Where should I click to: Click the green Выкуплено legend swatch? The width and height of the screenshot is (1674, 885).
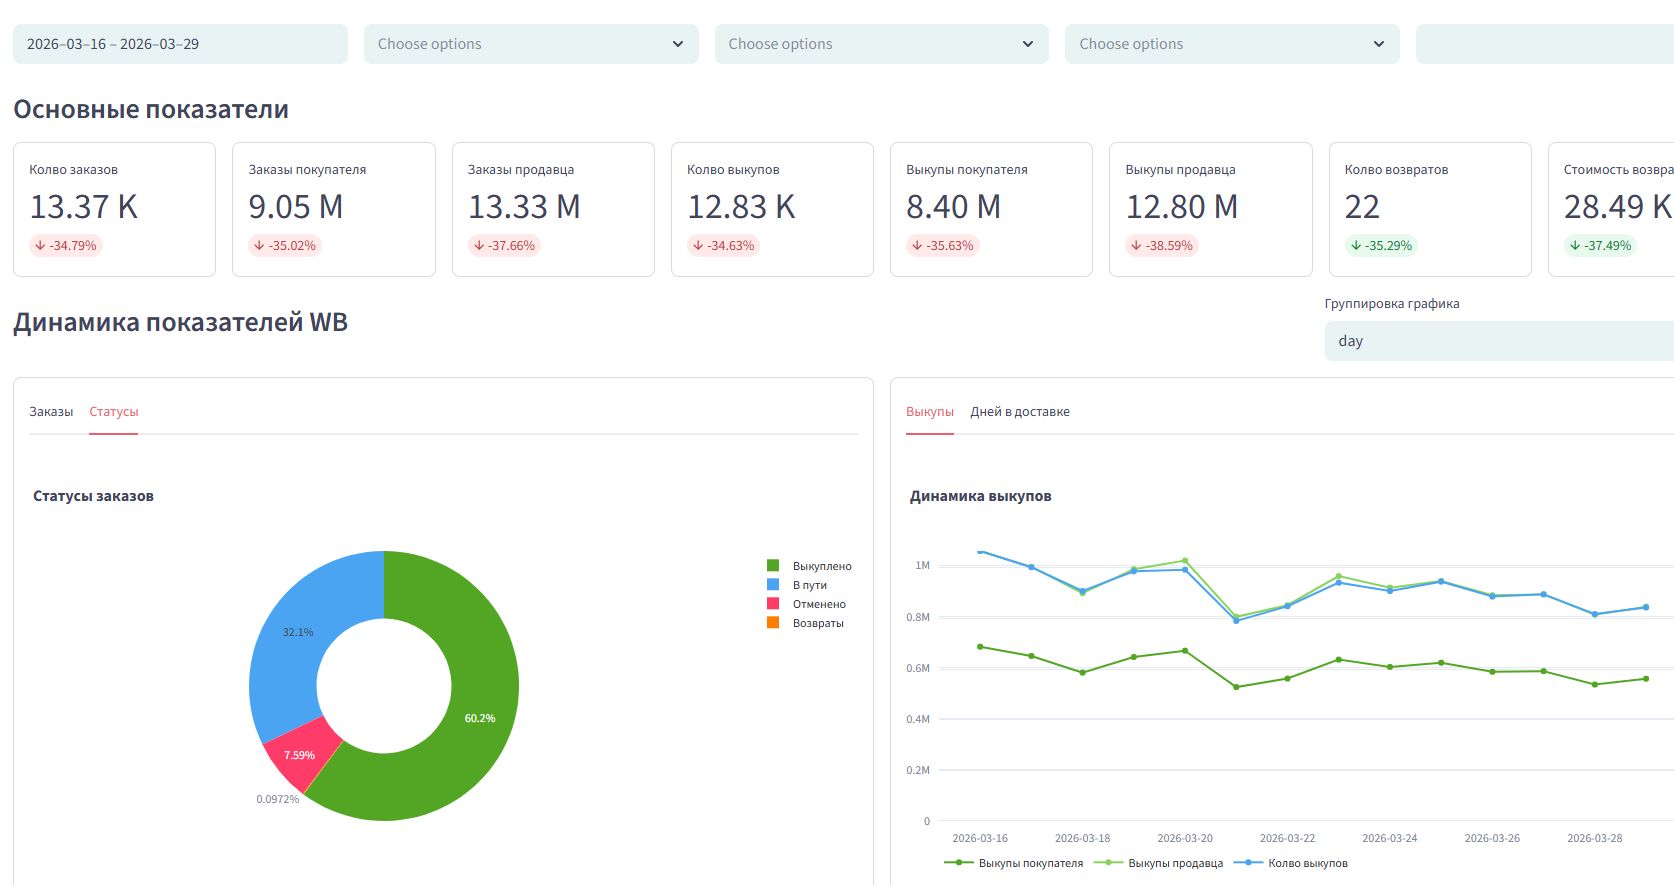773,566
